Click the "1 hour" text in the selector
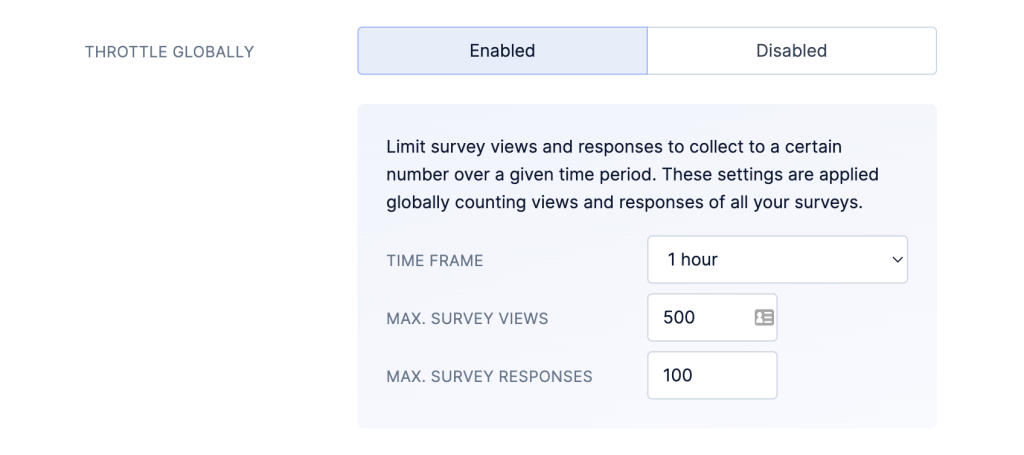 692,260
